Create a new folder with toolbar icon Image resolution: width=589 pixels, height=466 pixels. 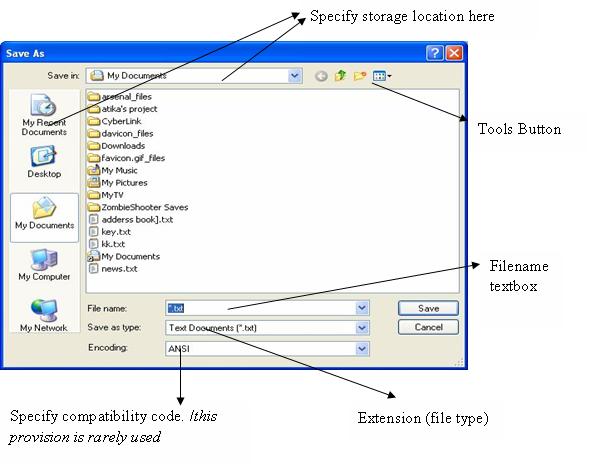point(360,76)
